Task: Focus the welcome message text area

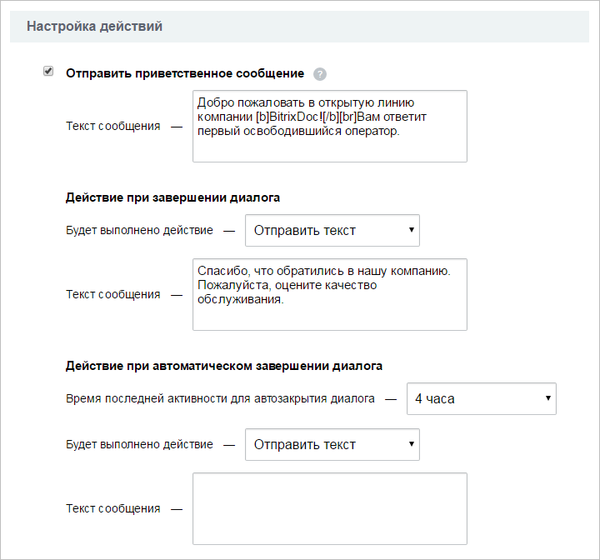Action: [330, 126]
